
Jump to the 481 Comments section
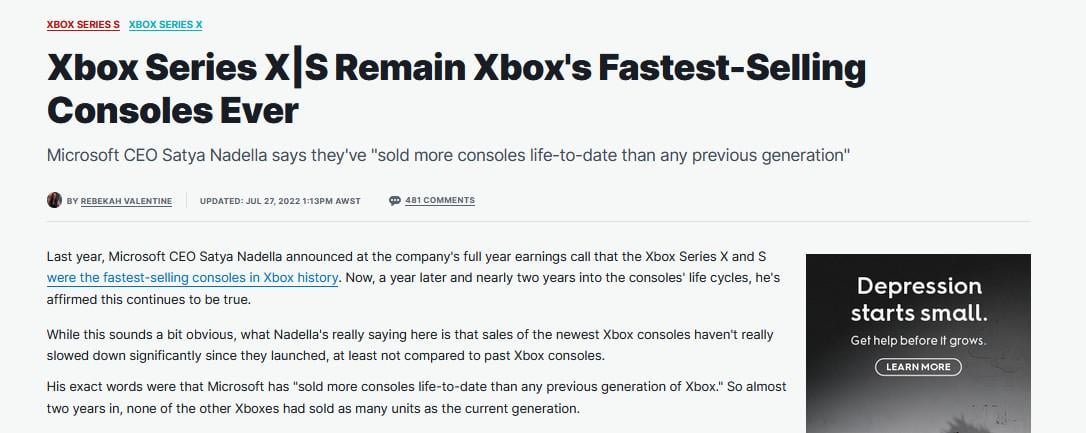[x=439, y=201]
